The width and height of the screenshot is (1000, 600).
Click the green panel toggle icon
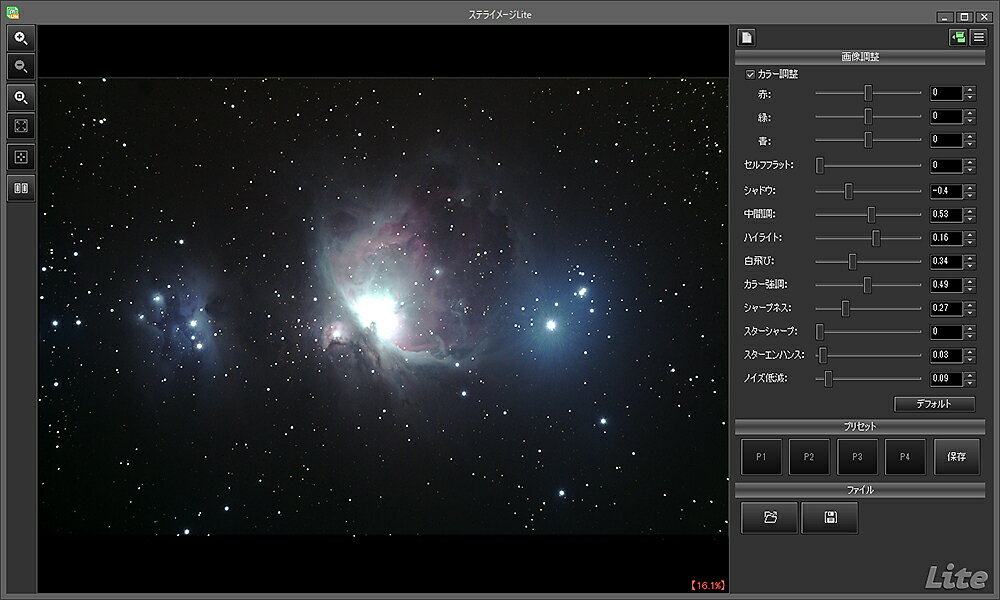point(958,38)
